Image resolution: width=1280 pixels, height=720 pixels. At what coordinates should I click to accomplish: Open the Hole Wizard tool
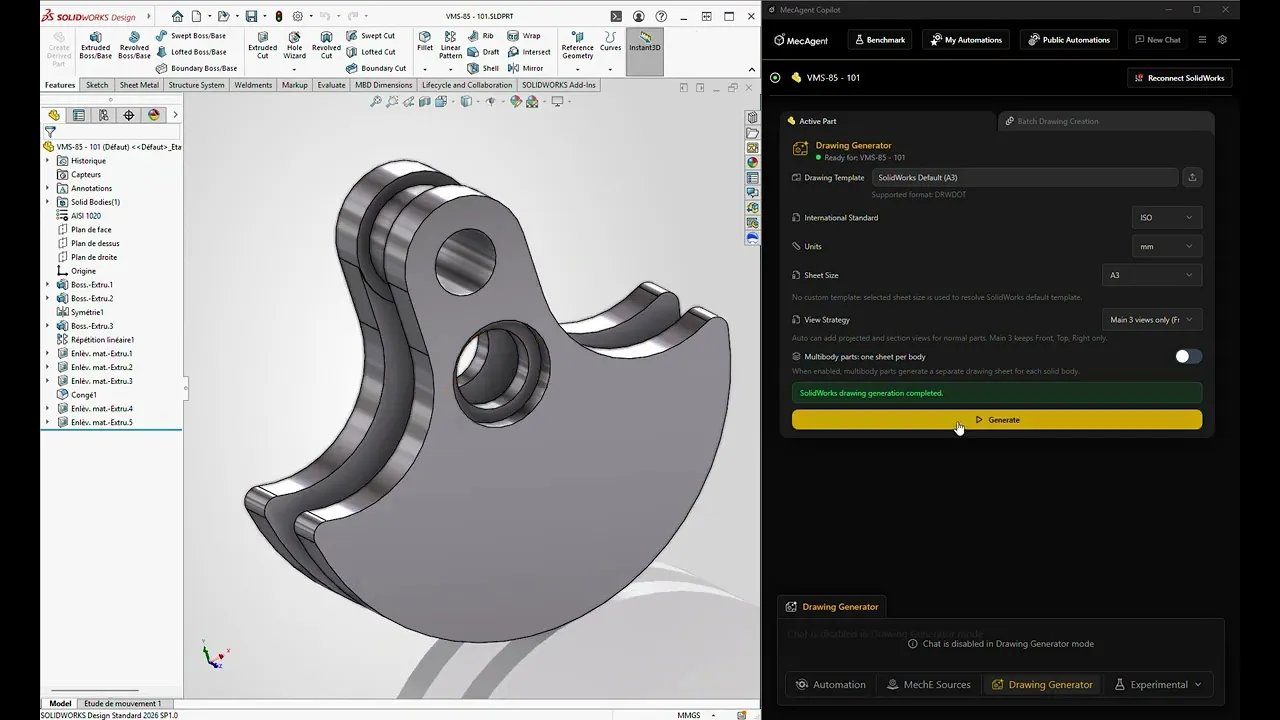pos(294,45)
